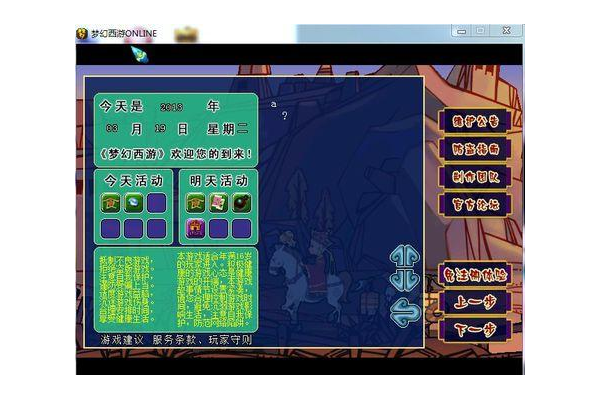600x400 pixels.
Task: Open the 游戏建议 link
Action: (x=122, y=340)
